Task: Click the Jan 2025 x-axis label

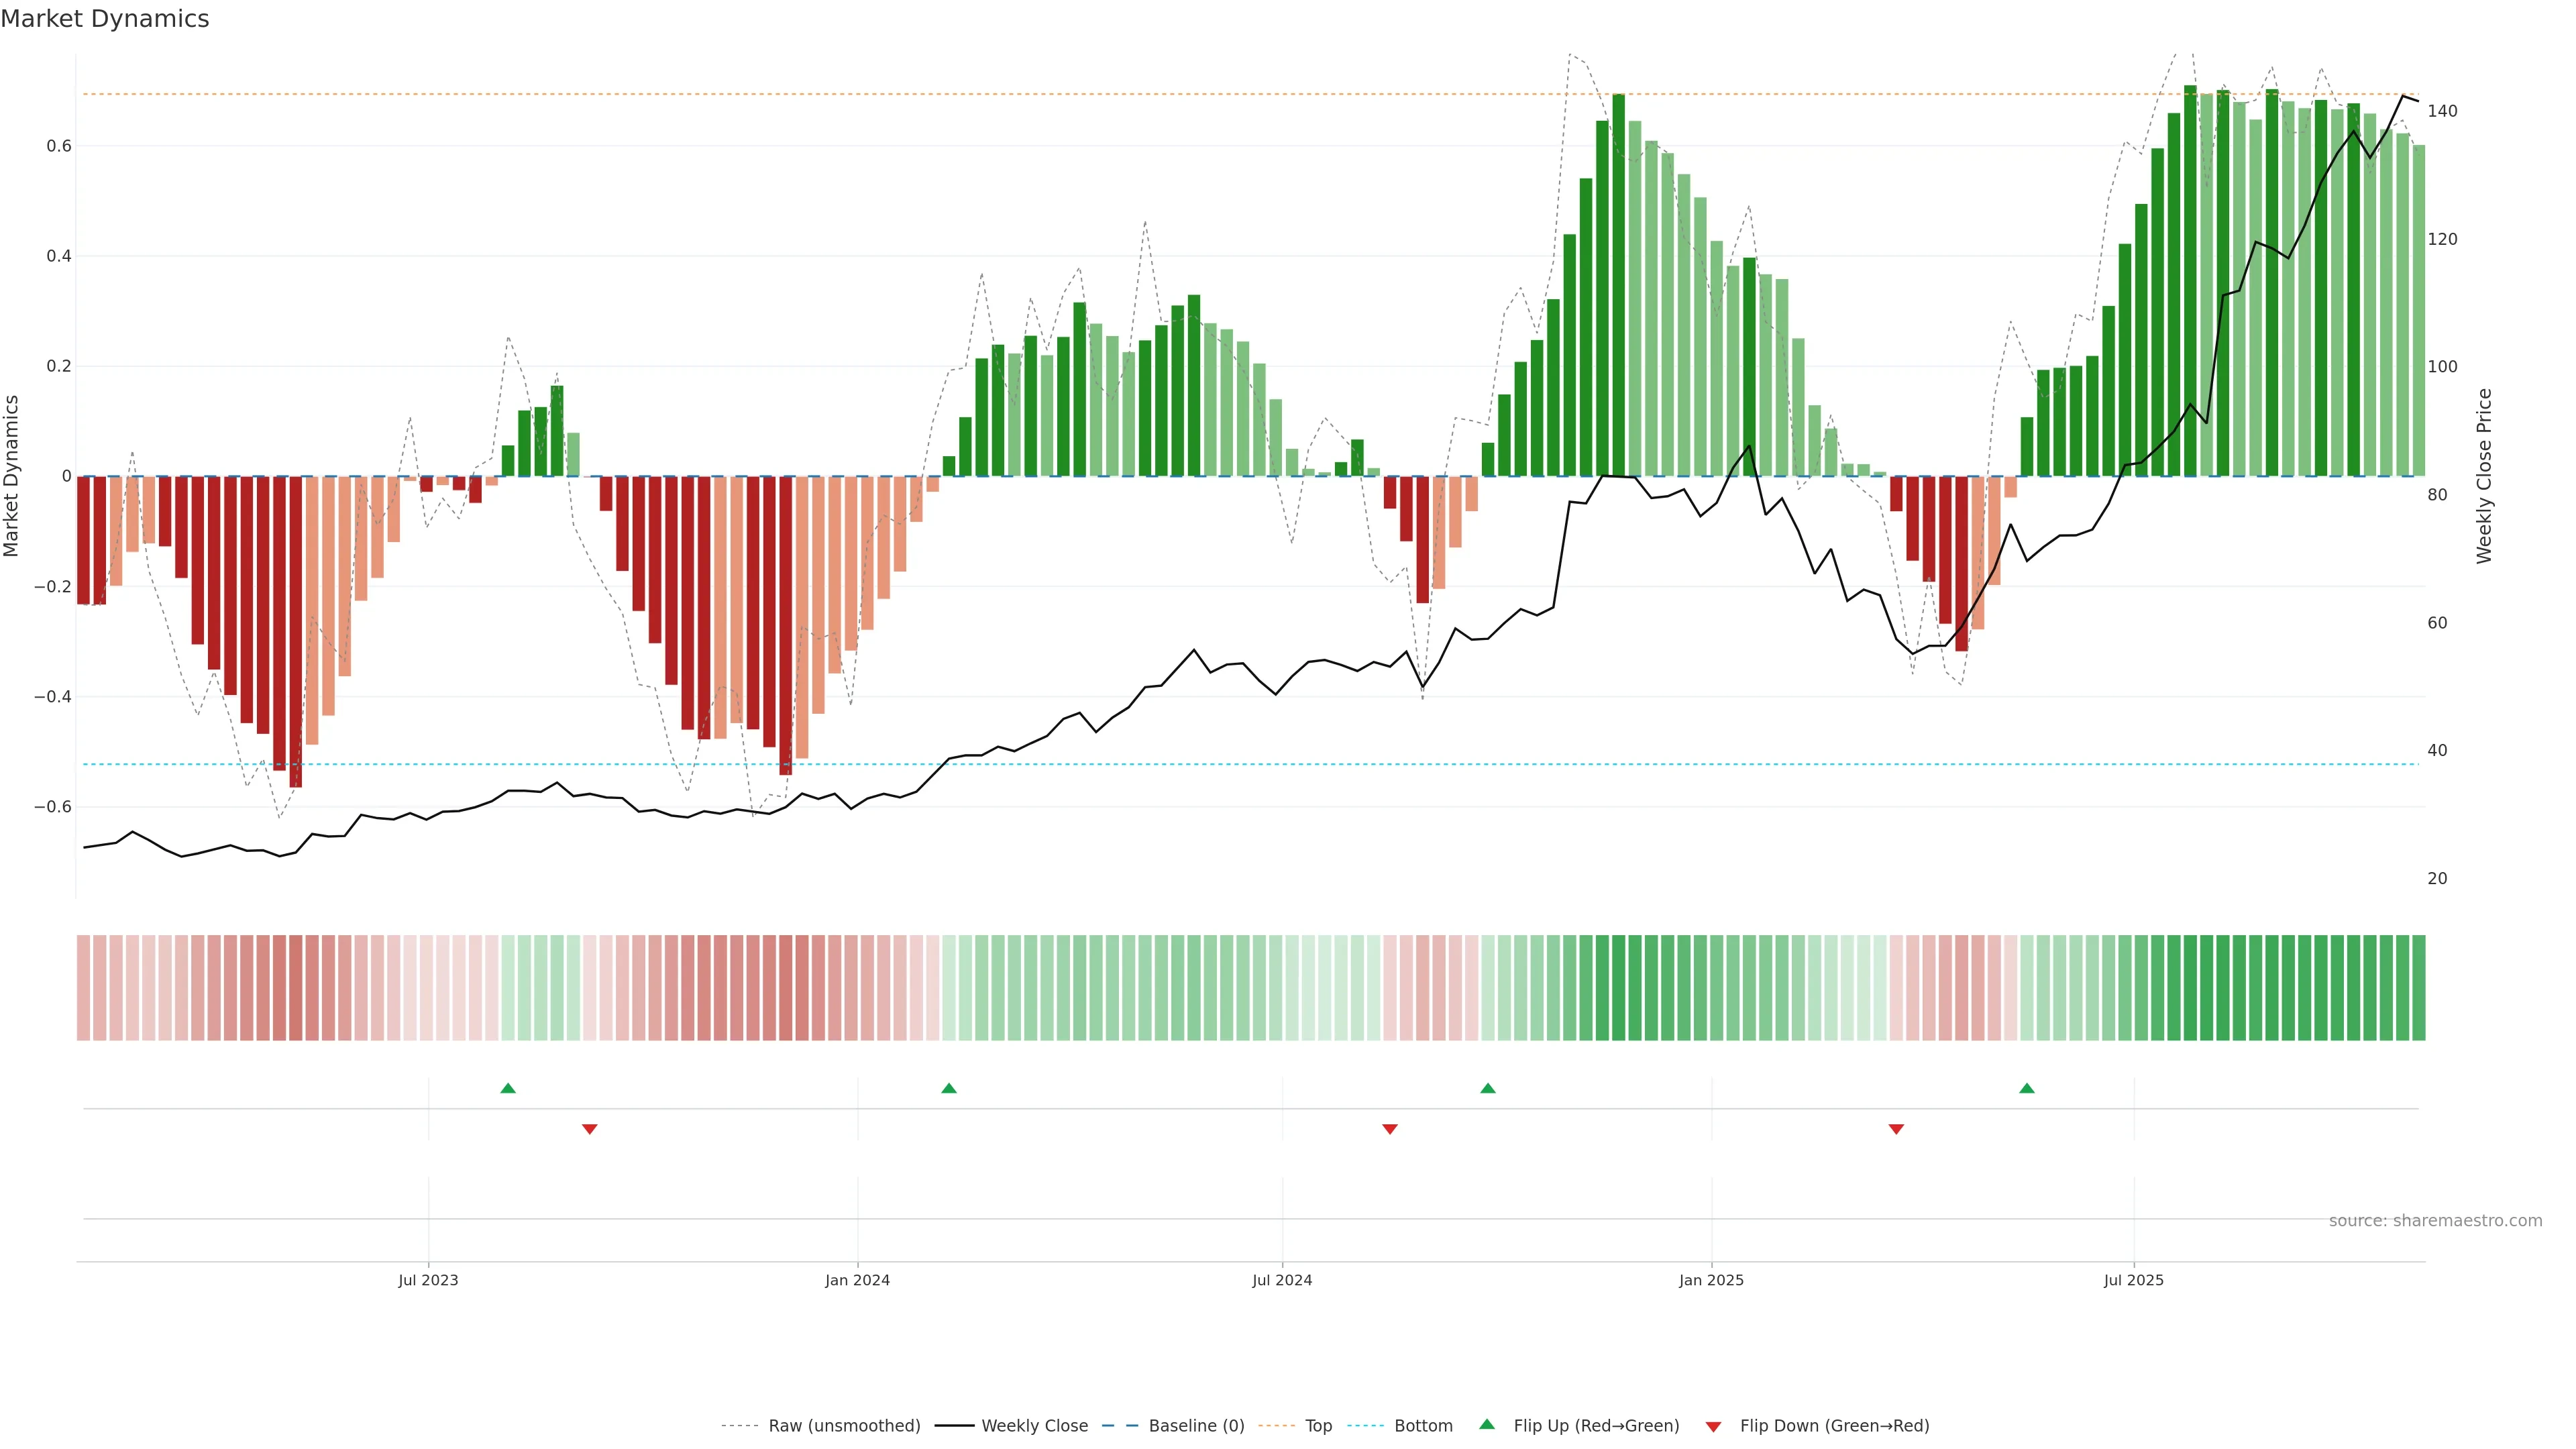Action: 1711,1280
